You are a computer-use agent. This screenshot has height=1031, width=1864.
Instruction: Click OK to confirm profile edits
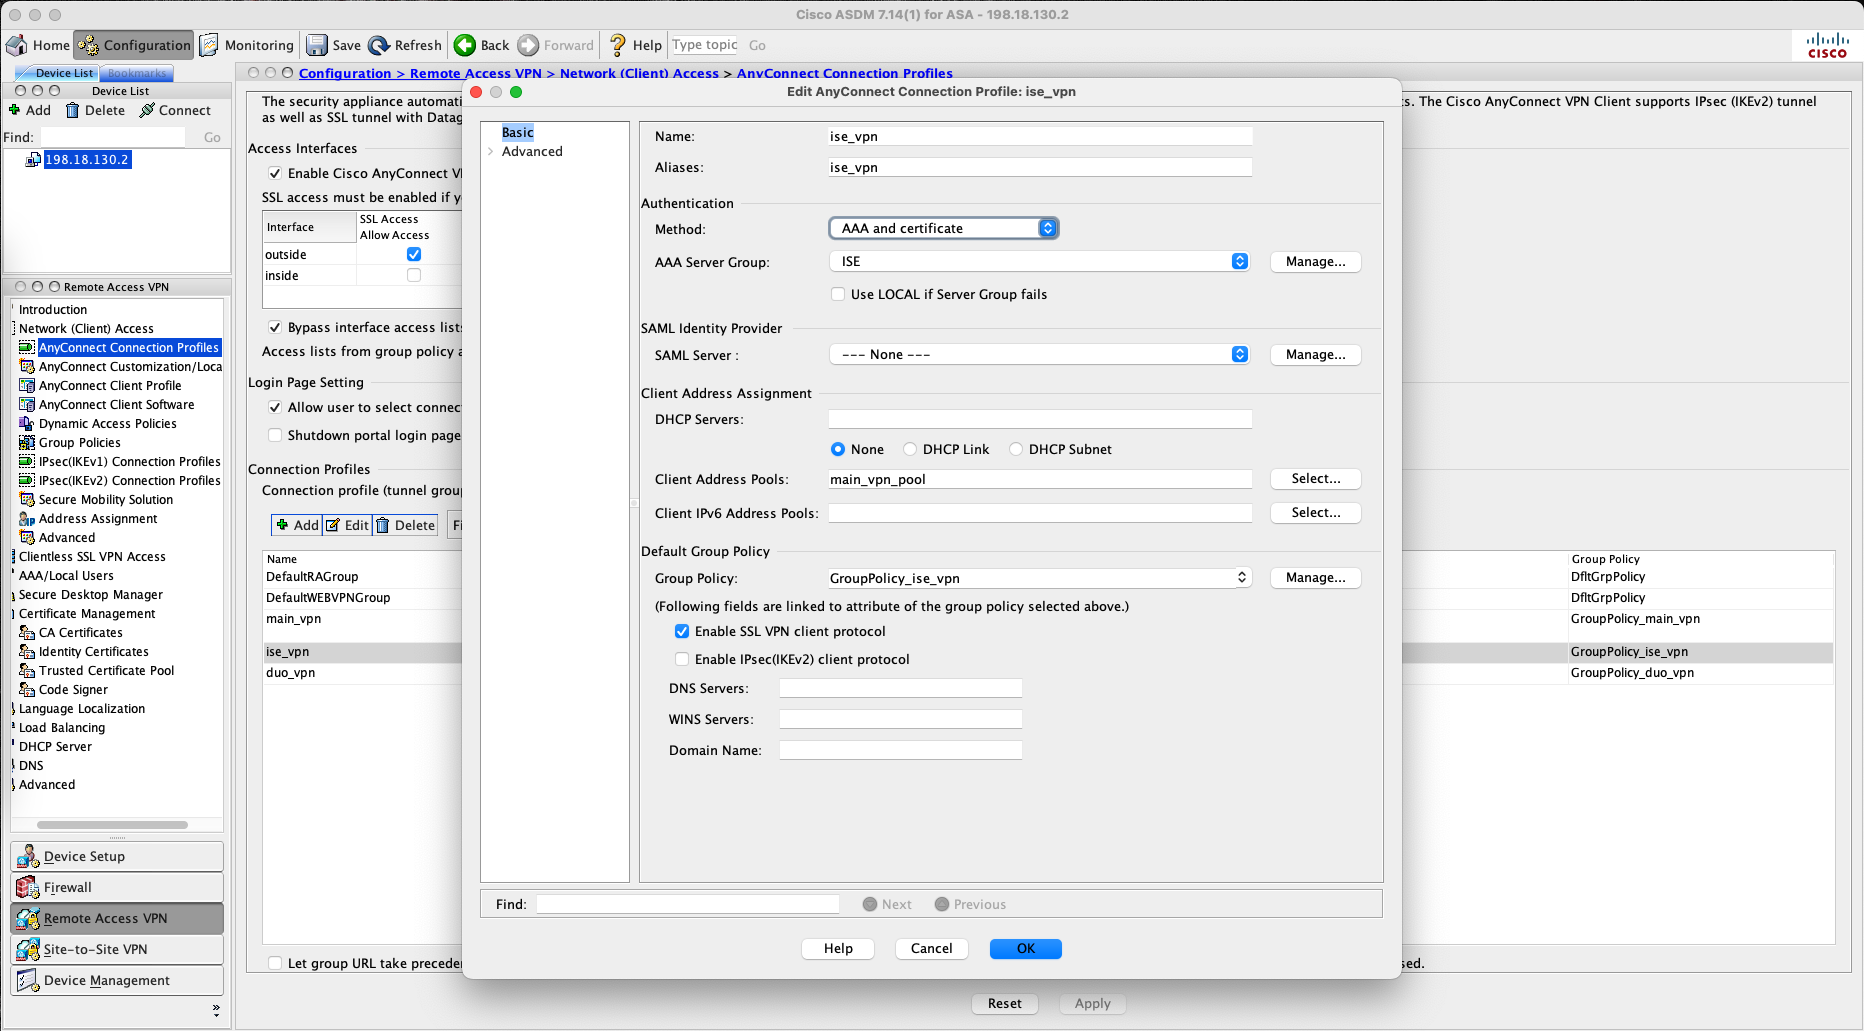(x=1025, y=948)
